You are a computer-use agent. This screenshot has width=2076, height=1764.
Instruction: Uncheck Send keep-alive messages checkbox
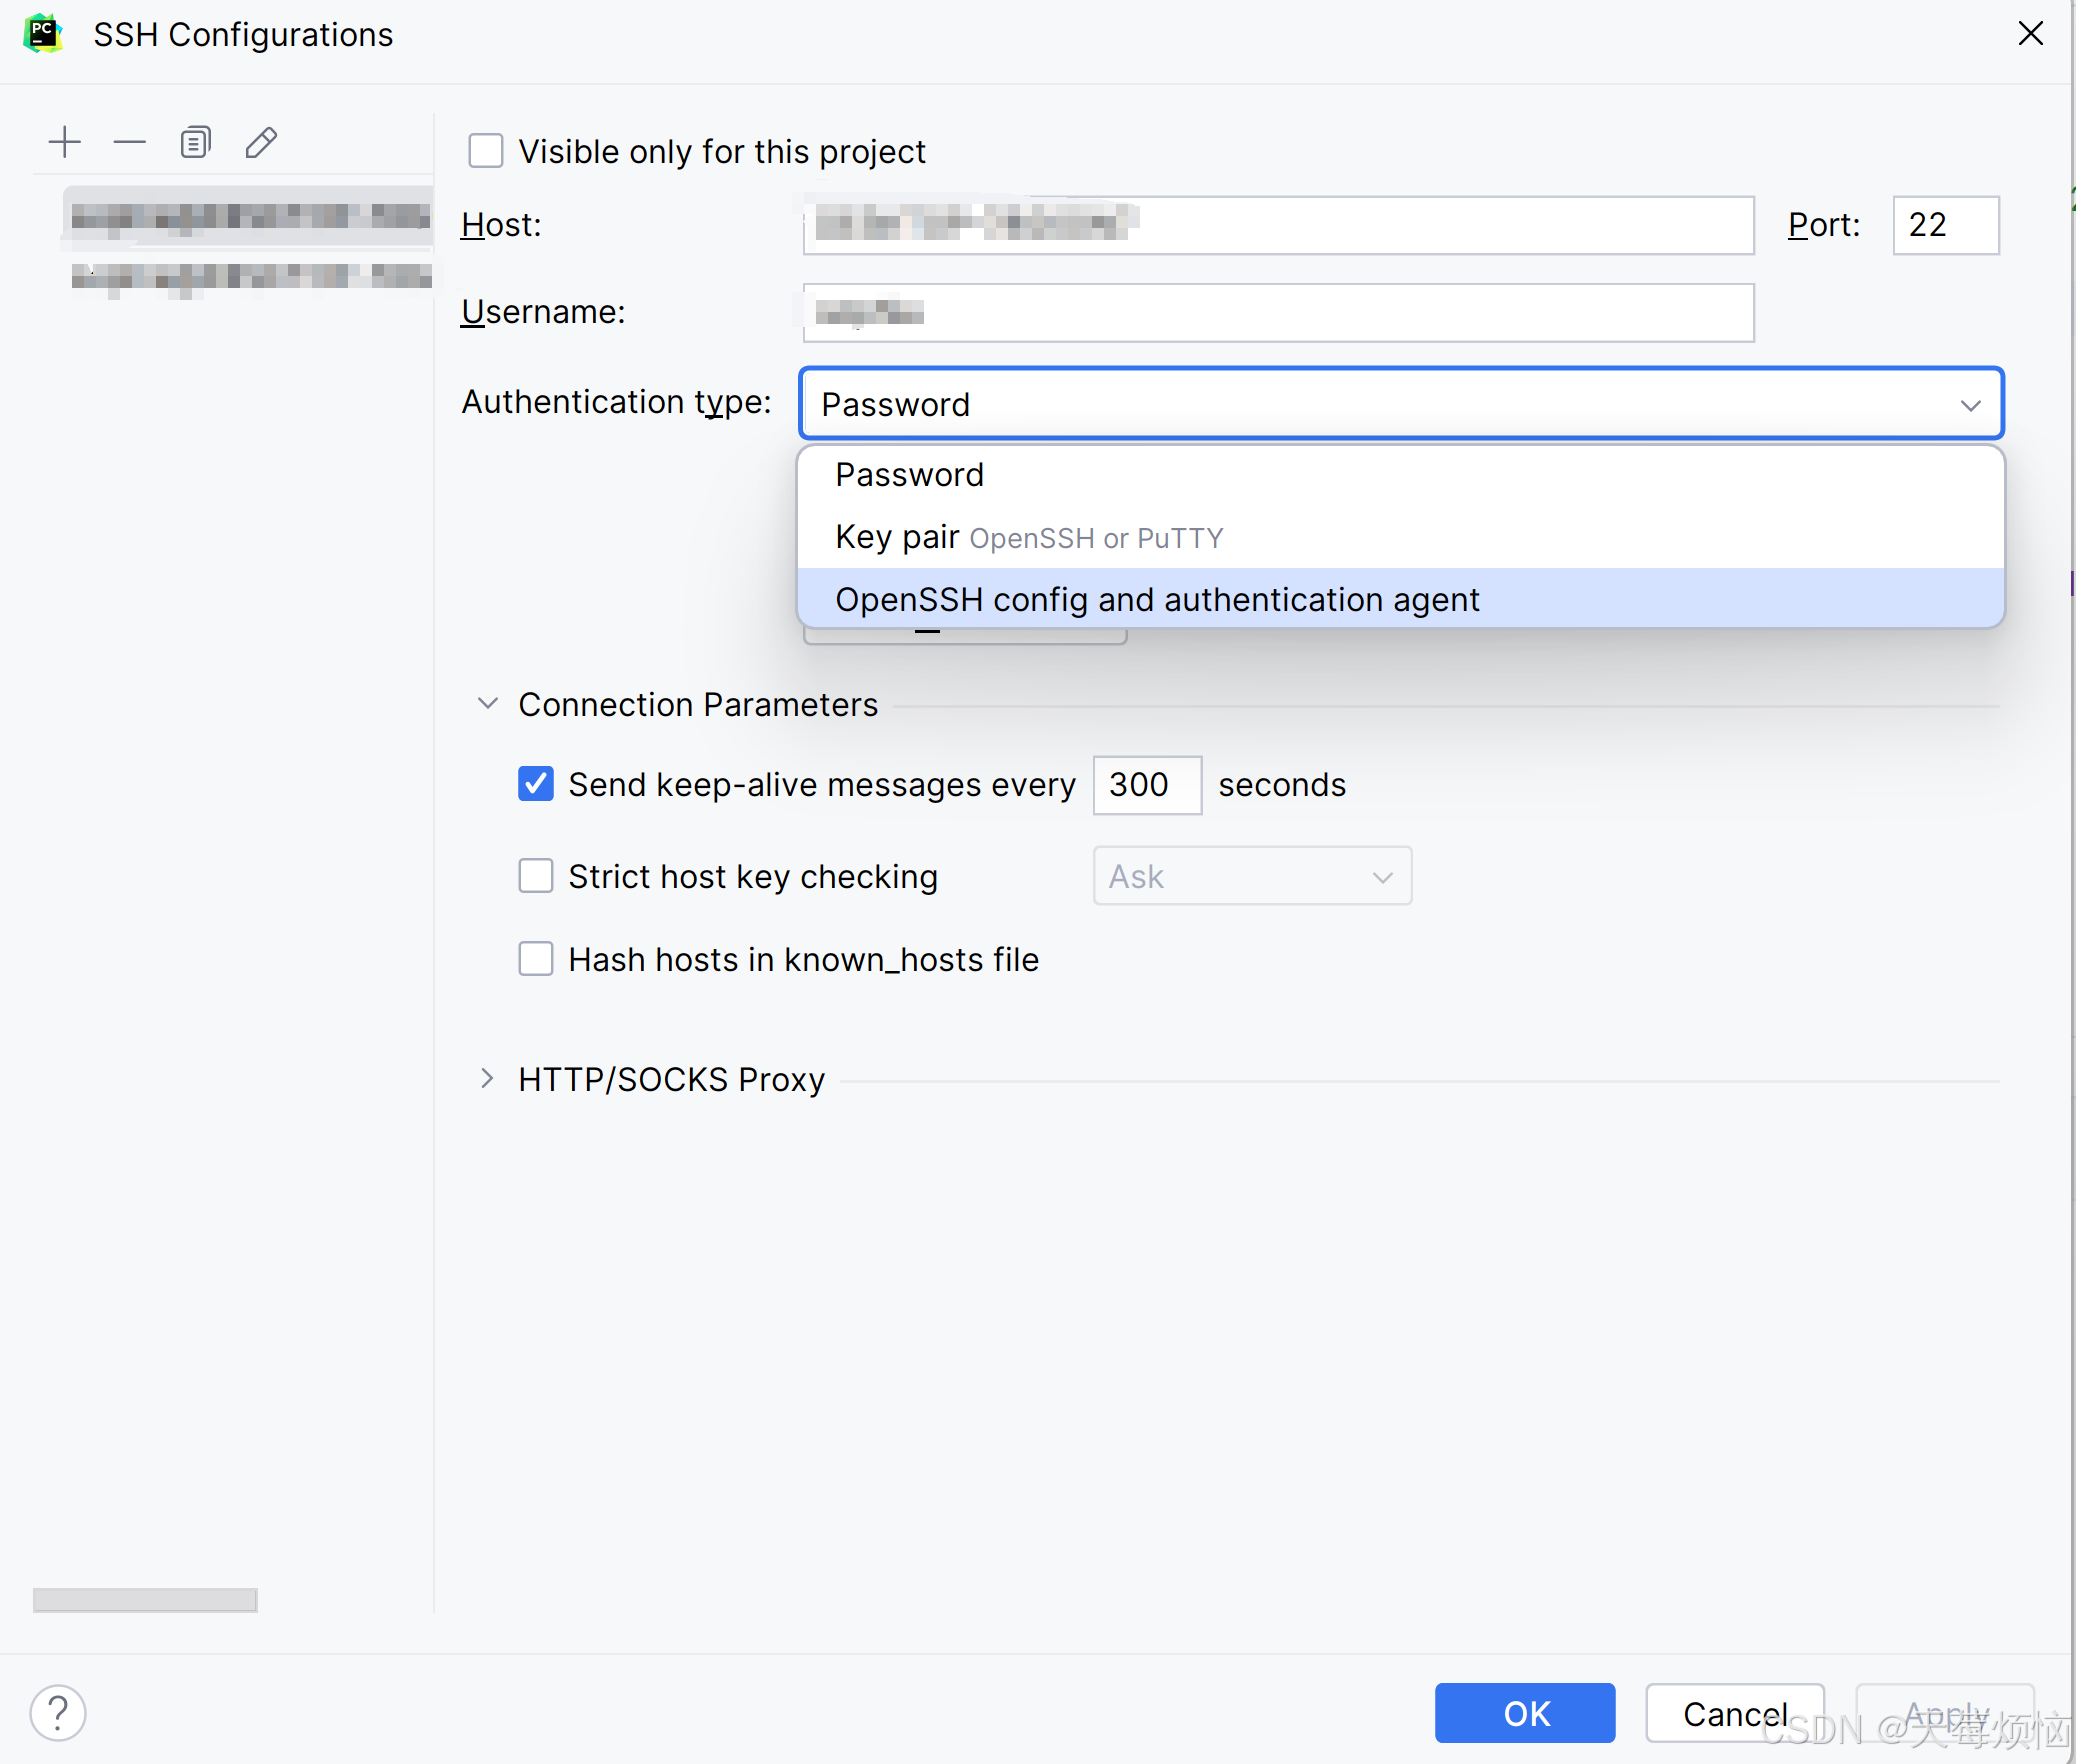coord(536,784)
